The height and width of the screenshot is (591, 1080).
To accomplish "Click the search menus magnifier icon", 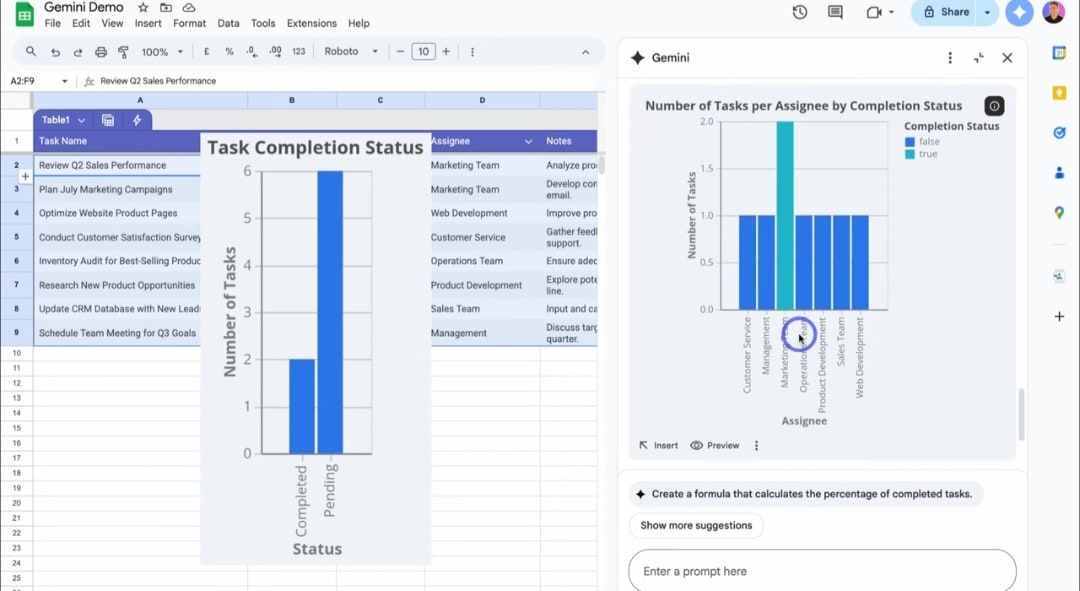I will click(31, 52).
